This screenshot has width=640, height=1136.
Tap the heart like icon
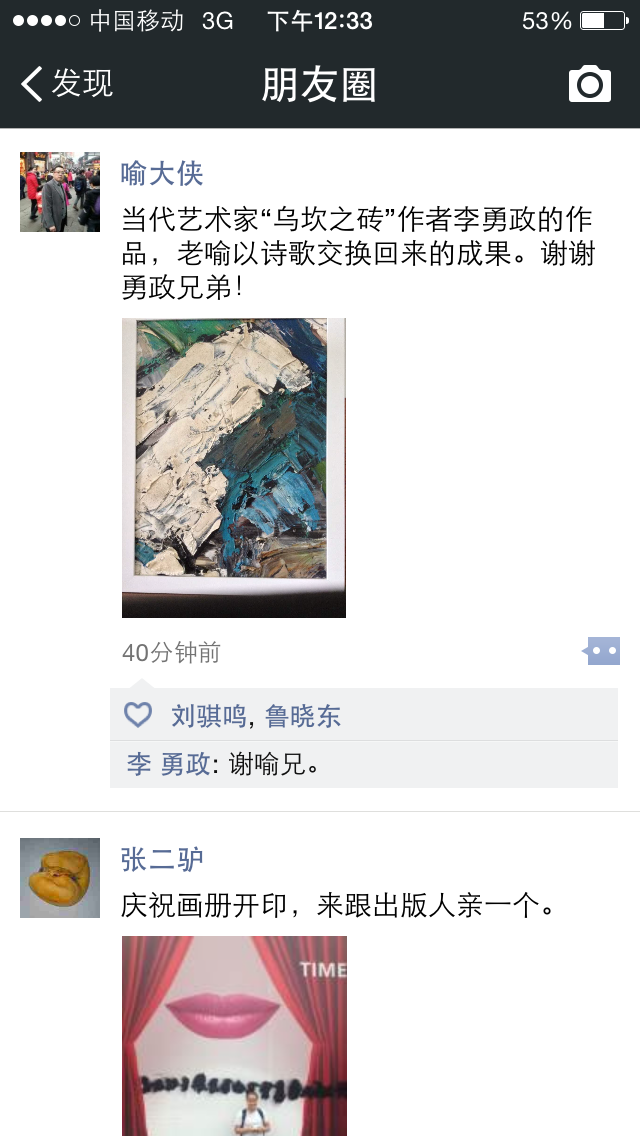[x=138, y=715]
